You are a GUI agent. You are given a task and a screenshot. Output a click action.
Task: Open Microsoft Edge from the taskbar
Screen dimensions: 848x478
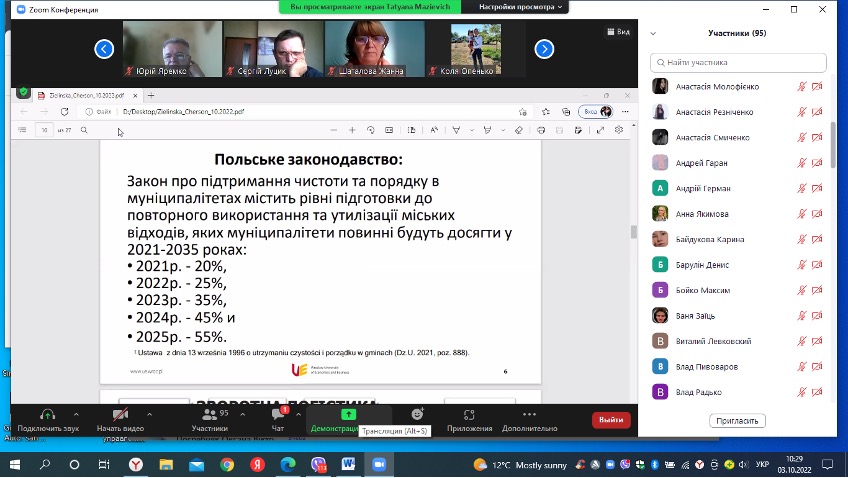coord(288,464)
